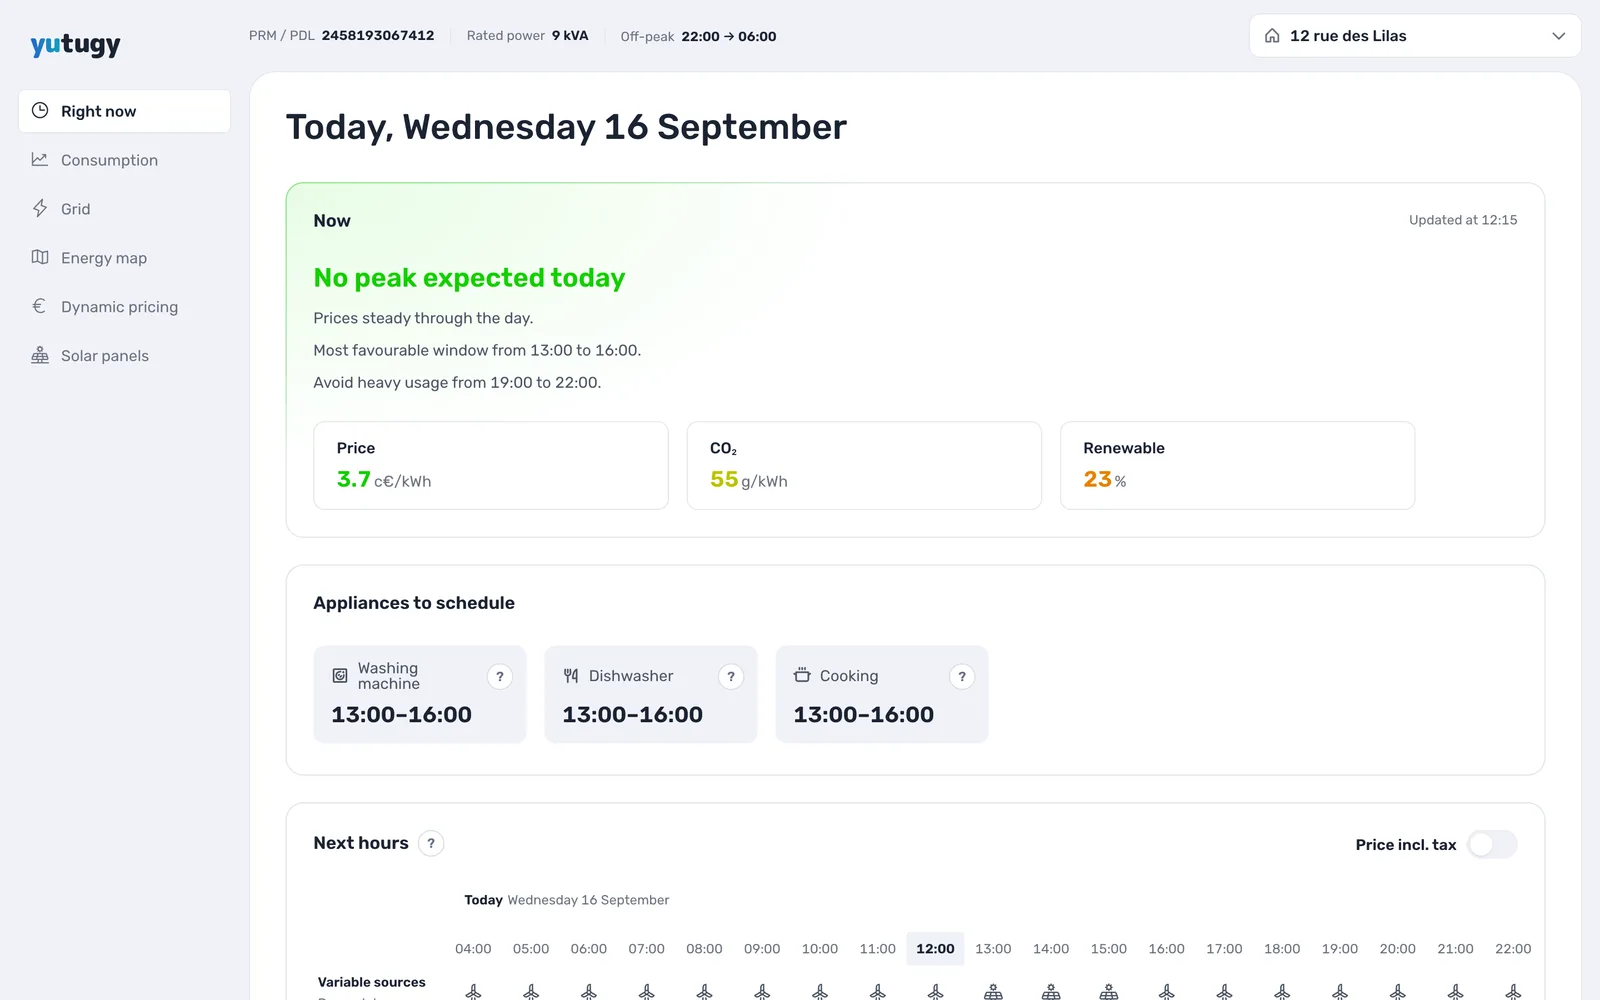Click the Variable sources row label
Image resolution: width=1600 pixels, height=1000 pixels.
tap(372, 983)
